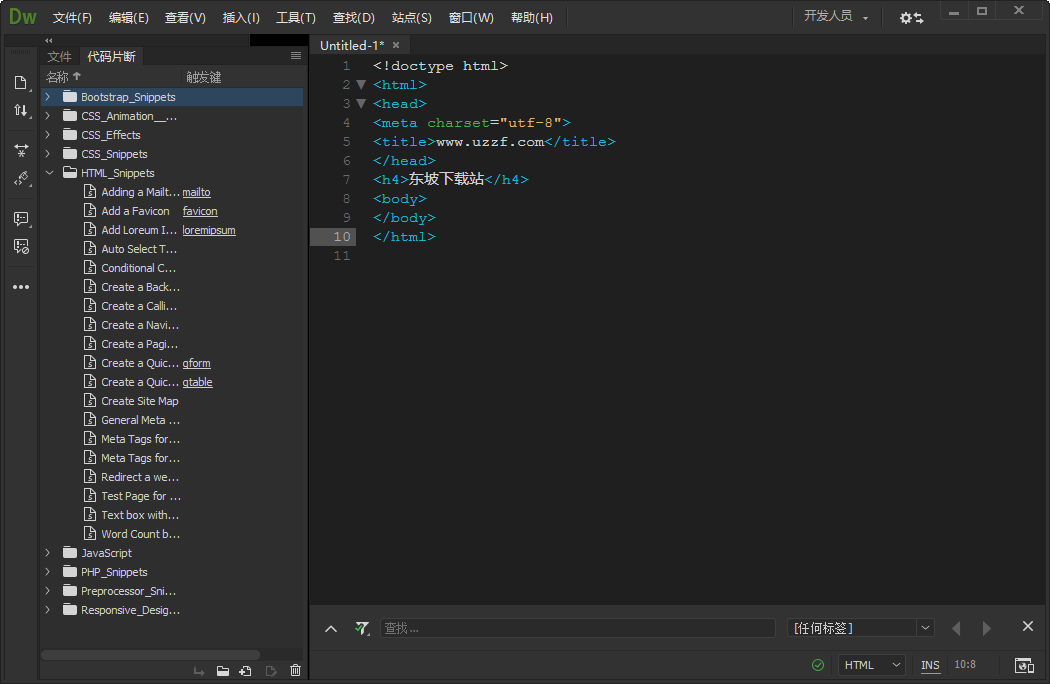Open the 文件(F) menu
This screenshot has height=684, width=1050.
[72, 18]
